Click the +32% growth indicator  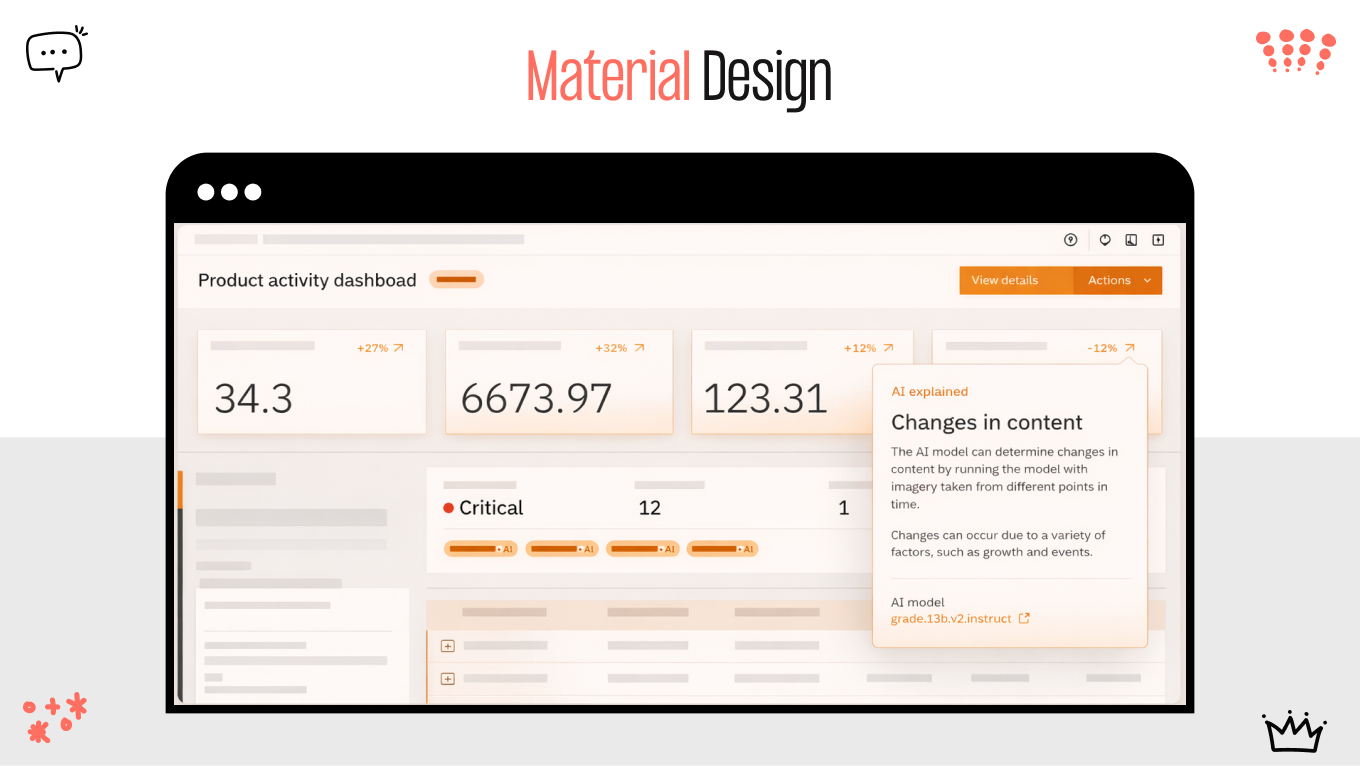coord(619,348)
